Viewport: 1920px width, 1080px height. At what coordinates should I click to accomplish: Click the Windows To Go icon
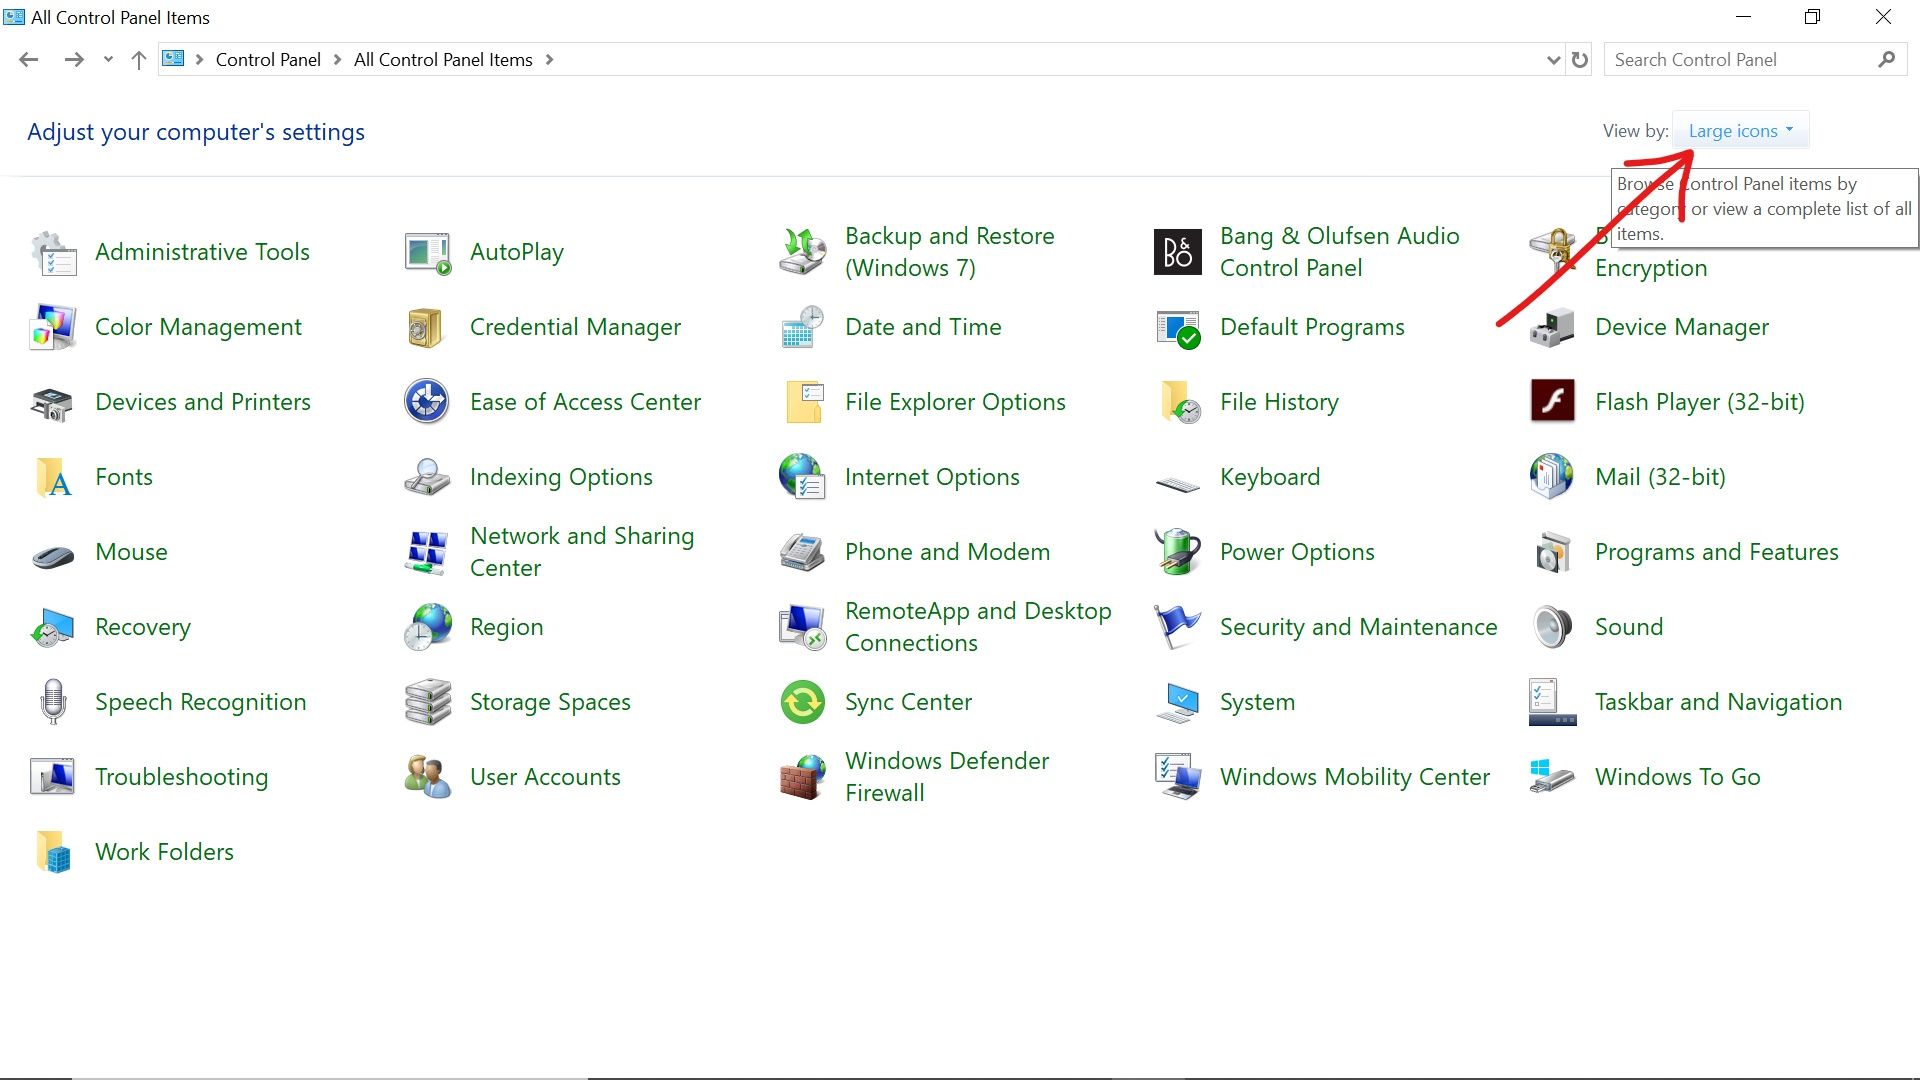[1552, 777]
